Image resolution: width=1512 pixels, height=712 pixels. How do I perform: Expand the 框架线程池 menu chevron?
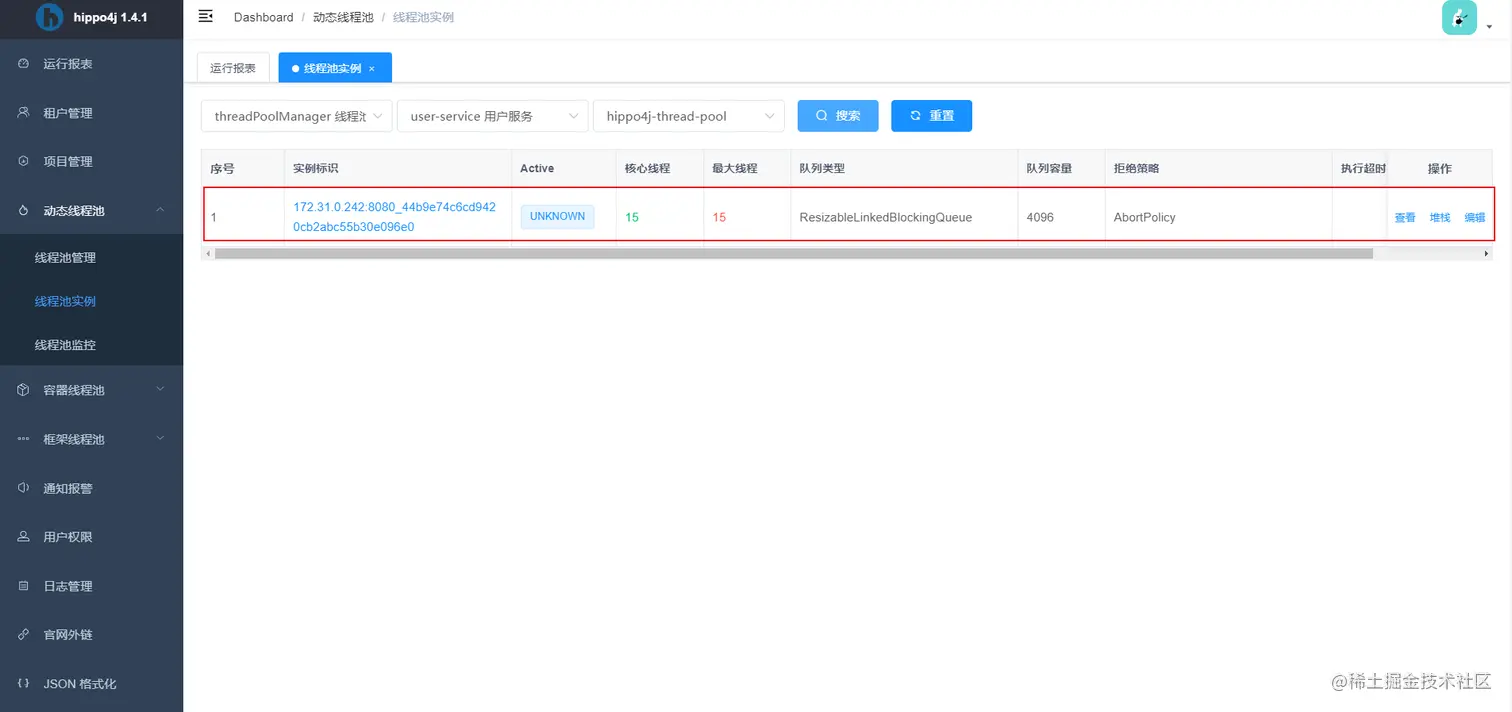tap(160, 439)
